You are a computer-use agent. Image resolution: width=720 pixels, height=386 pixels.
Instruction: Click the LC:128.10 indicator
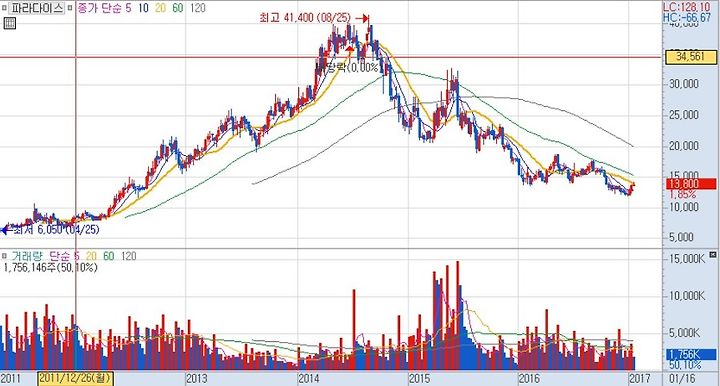687,7
